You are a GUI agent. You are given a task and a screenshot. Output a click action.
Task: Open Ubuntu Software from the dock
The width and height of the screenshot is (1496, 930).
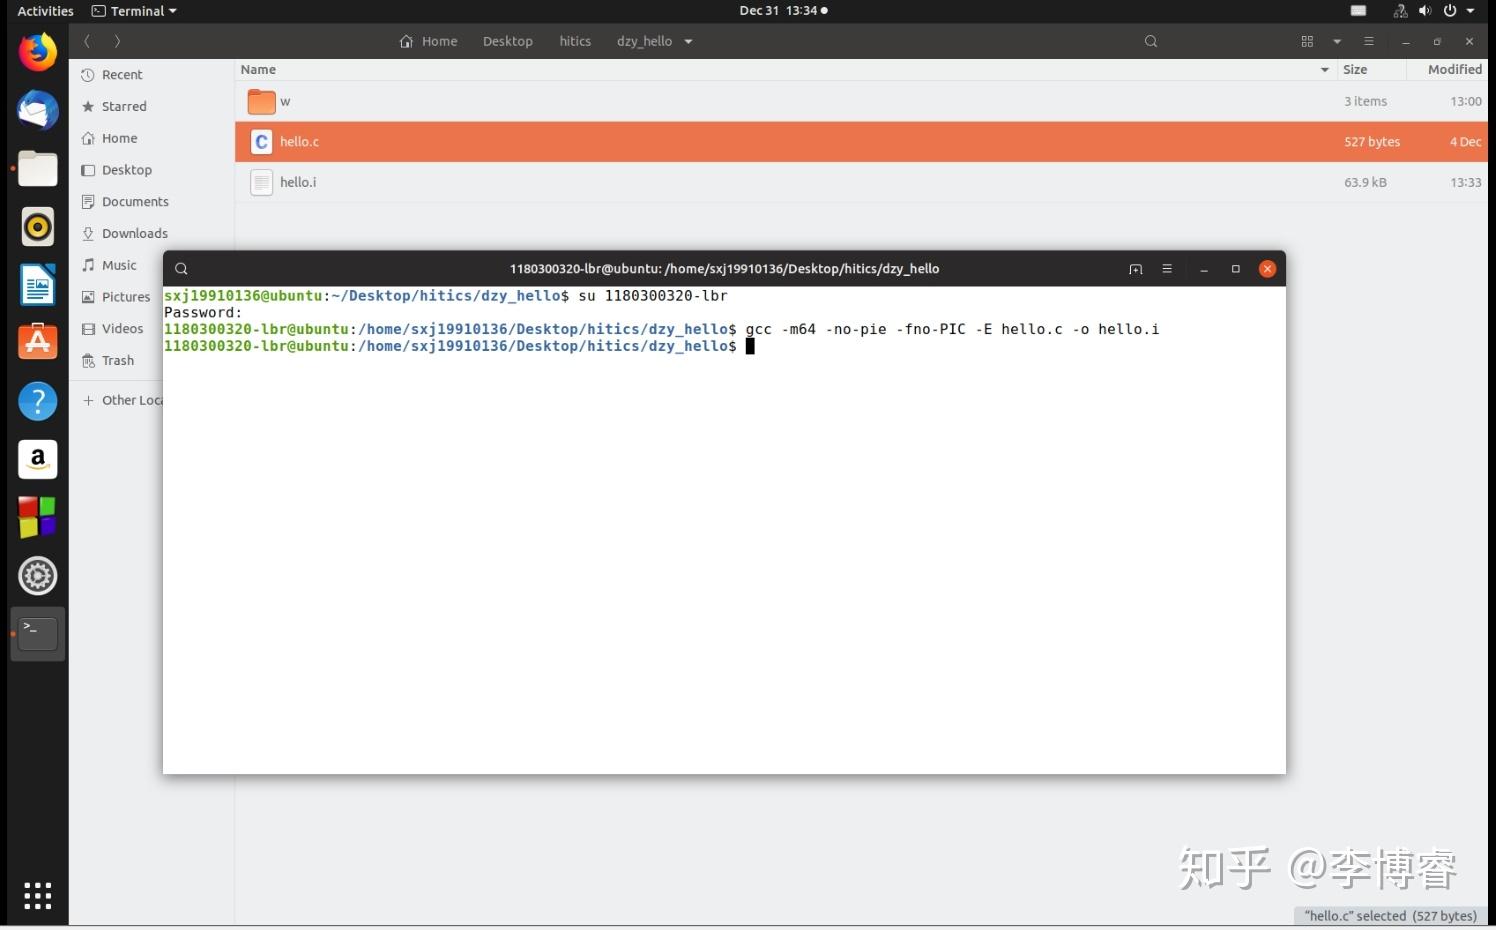(38, 343)
